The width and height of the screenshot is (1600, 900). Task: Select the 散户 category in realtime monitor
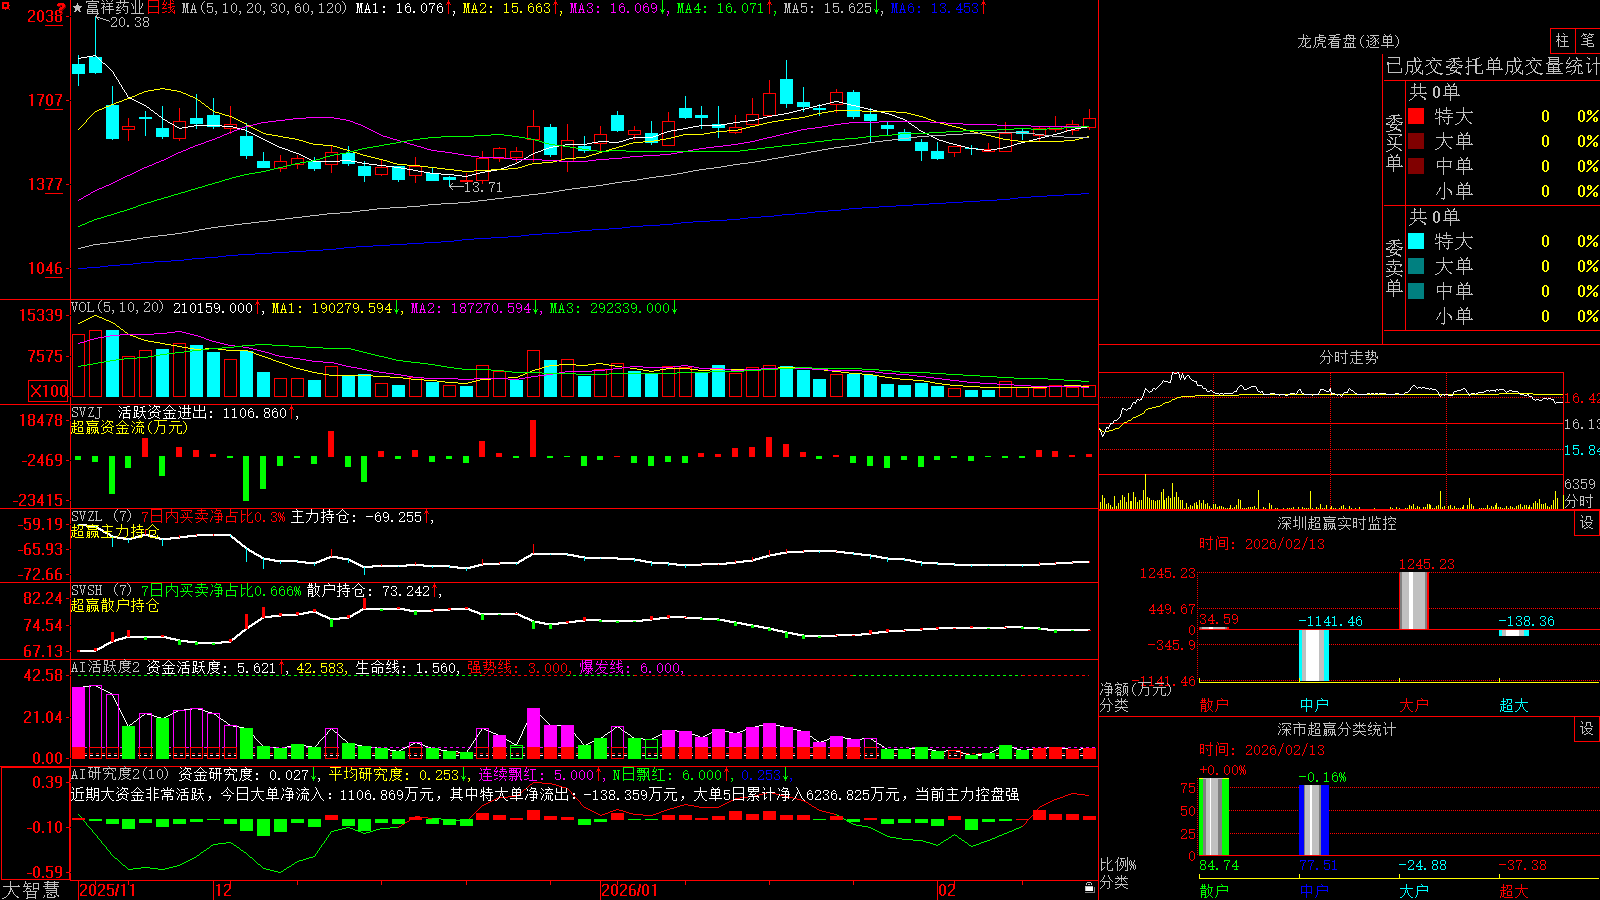point(1214,705)
